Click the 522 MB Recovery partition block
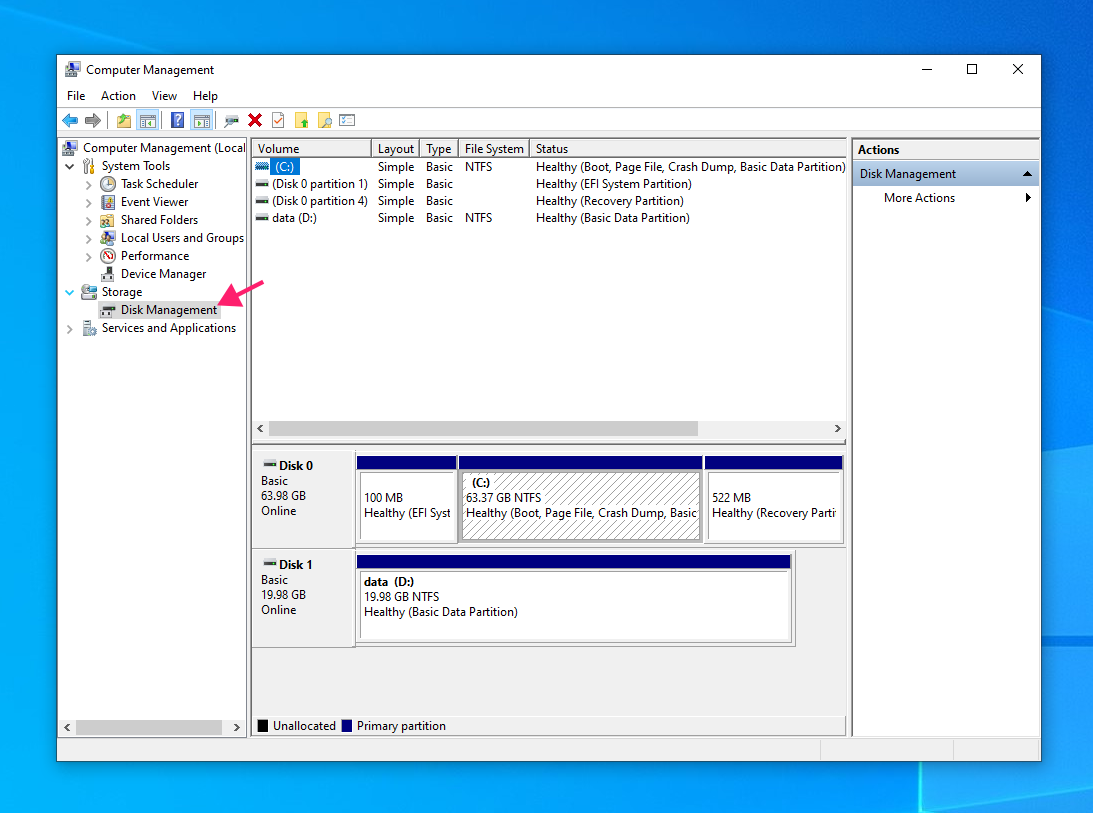The image size is (1093, 813). coord(774,499)
